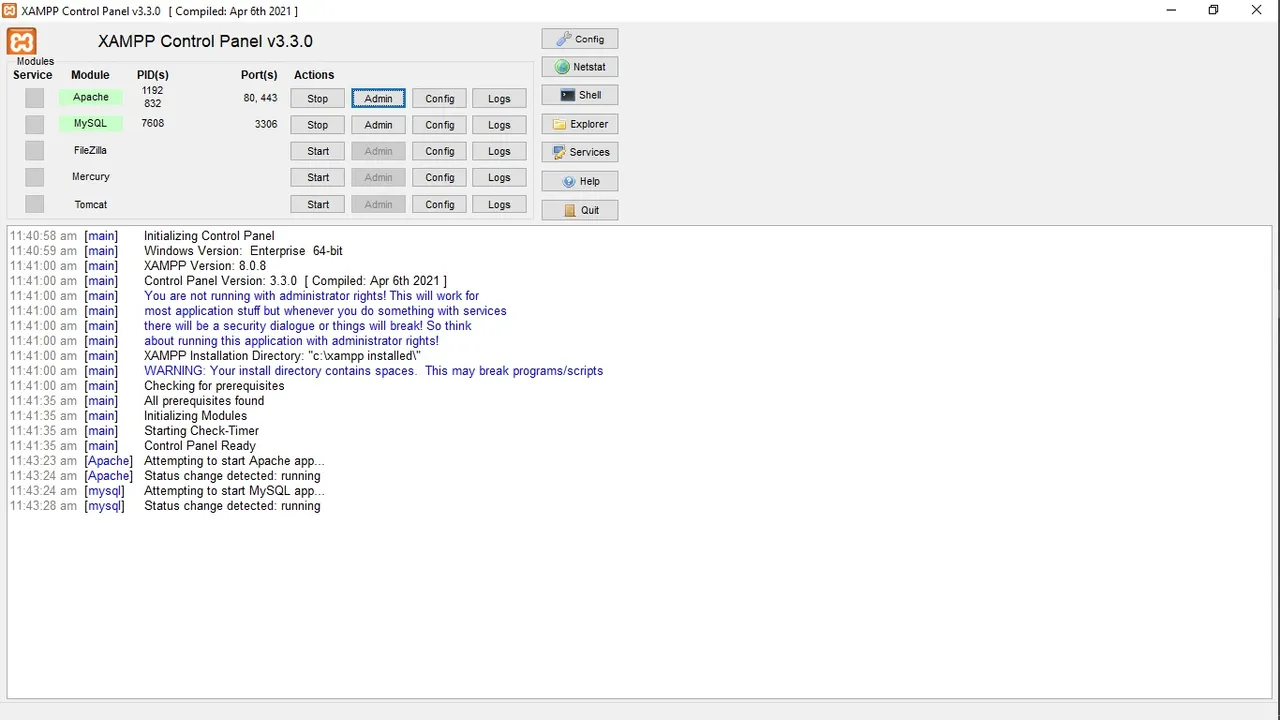Screen dimensions: 1280x720
Task: Close the XAMPP Control Panel window
Action: tap(1257, 10)
